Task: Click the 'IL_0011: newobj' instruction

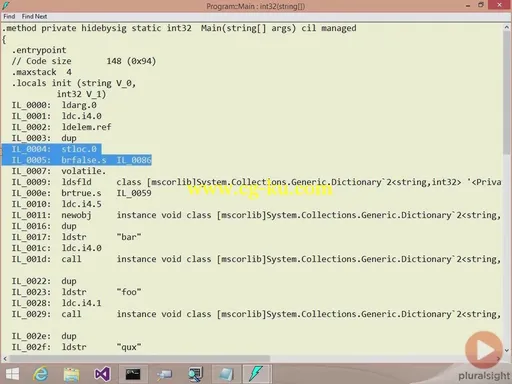Action: tap(51, 215)
